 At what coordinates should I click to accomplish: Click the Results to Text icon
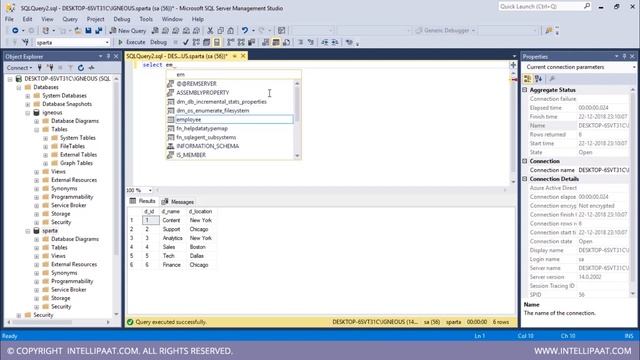coord(266,42)
